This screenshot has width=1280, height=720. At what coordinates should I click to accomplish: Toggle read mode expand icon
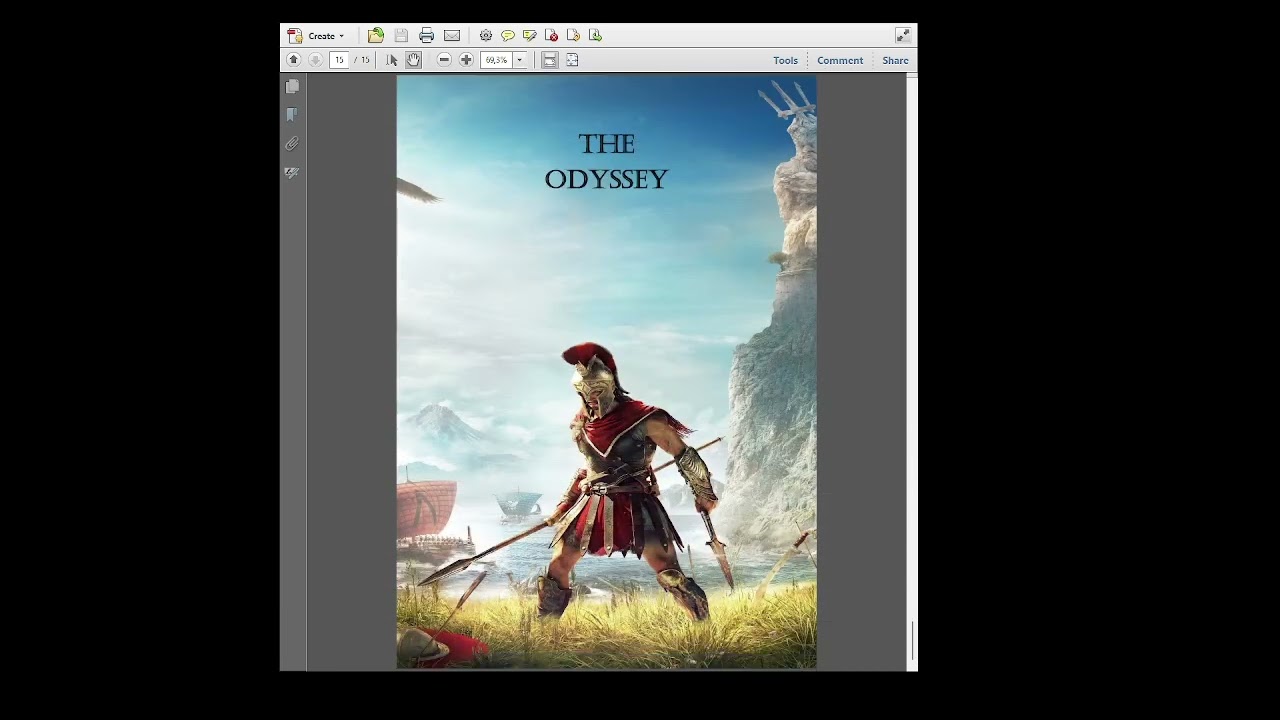click(x=903, y=36)
